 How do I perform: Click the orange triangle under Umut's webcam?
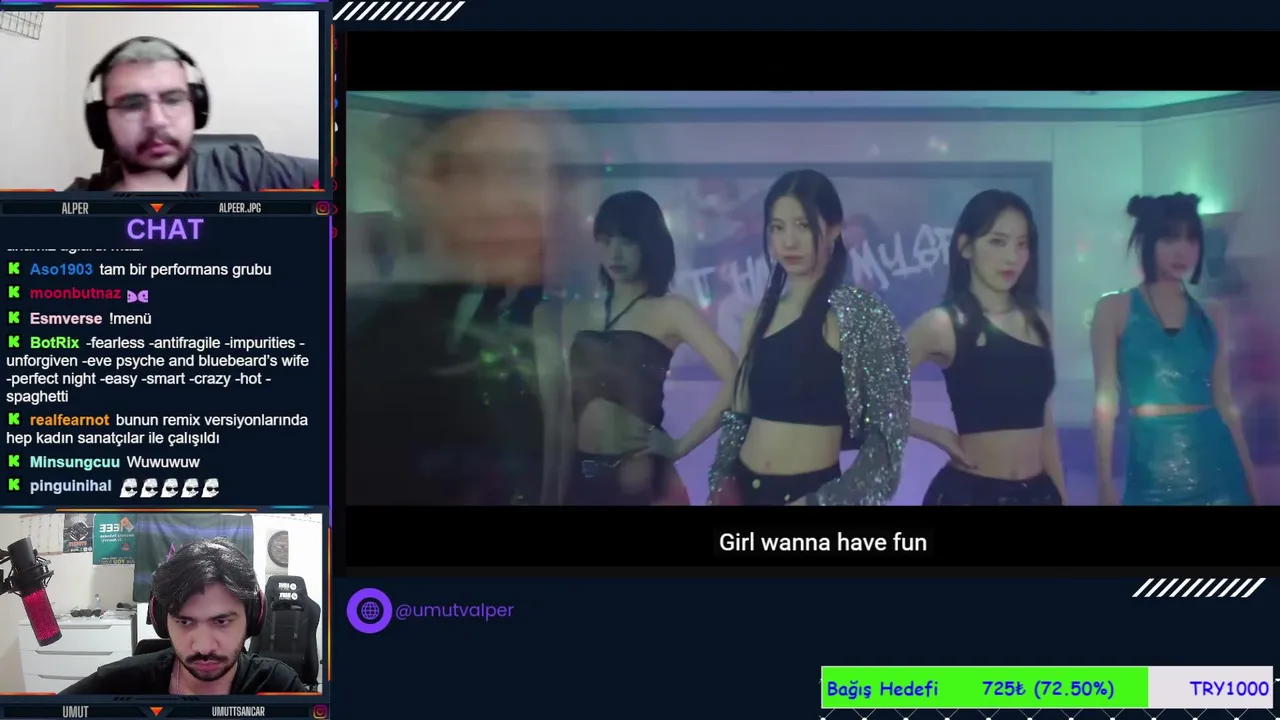click(x=156, y=712)
